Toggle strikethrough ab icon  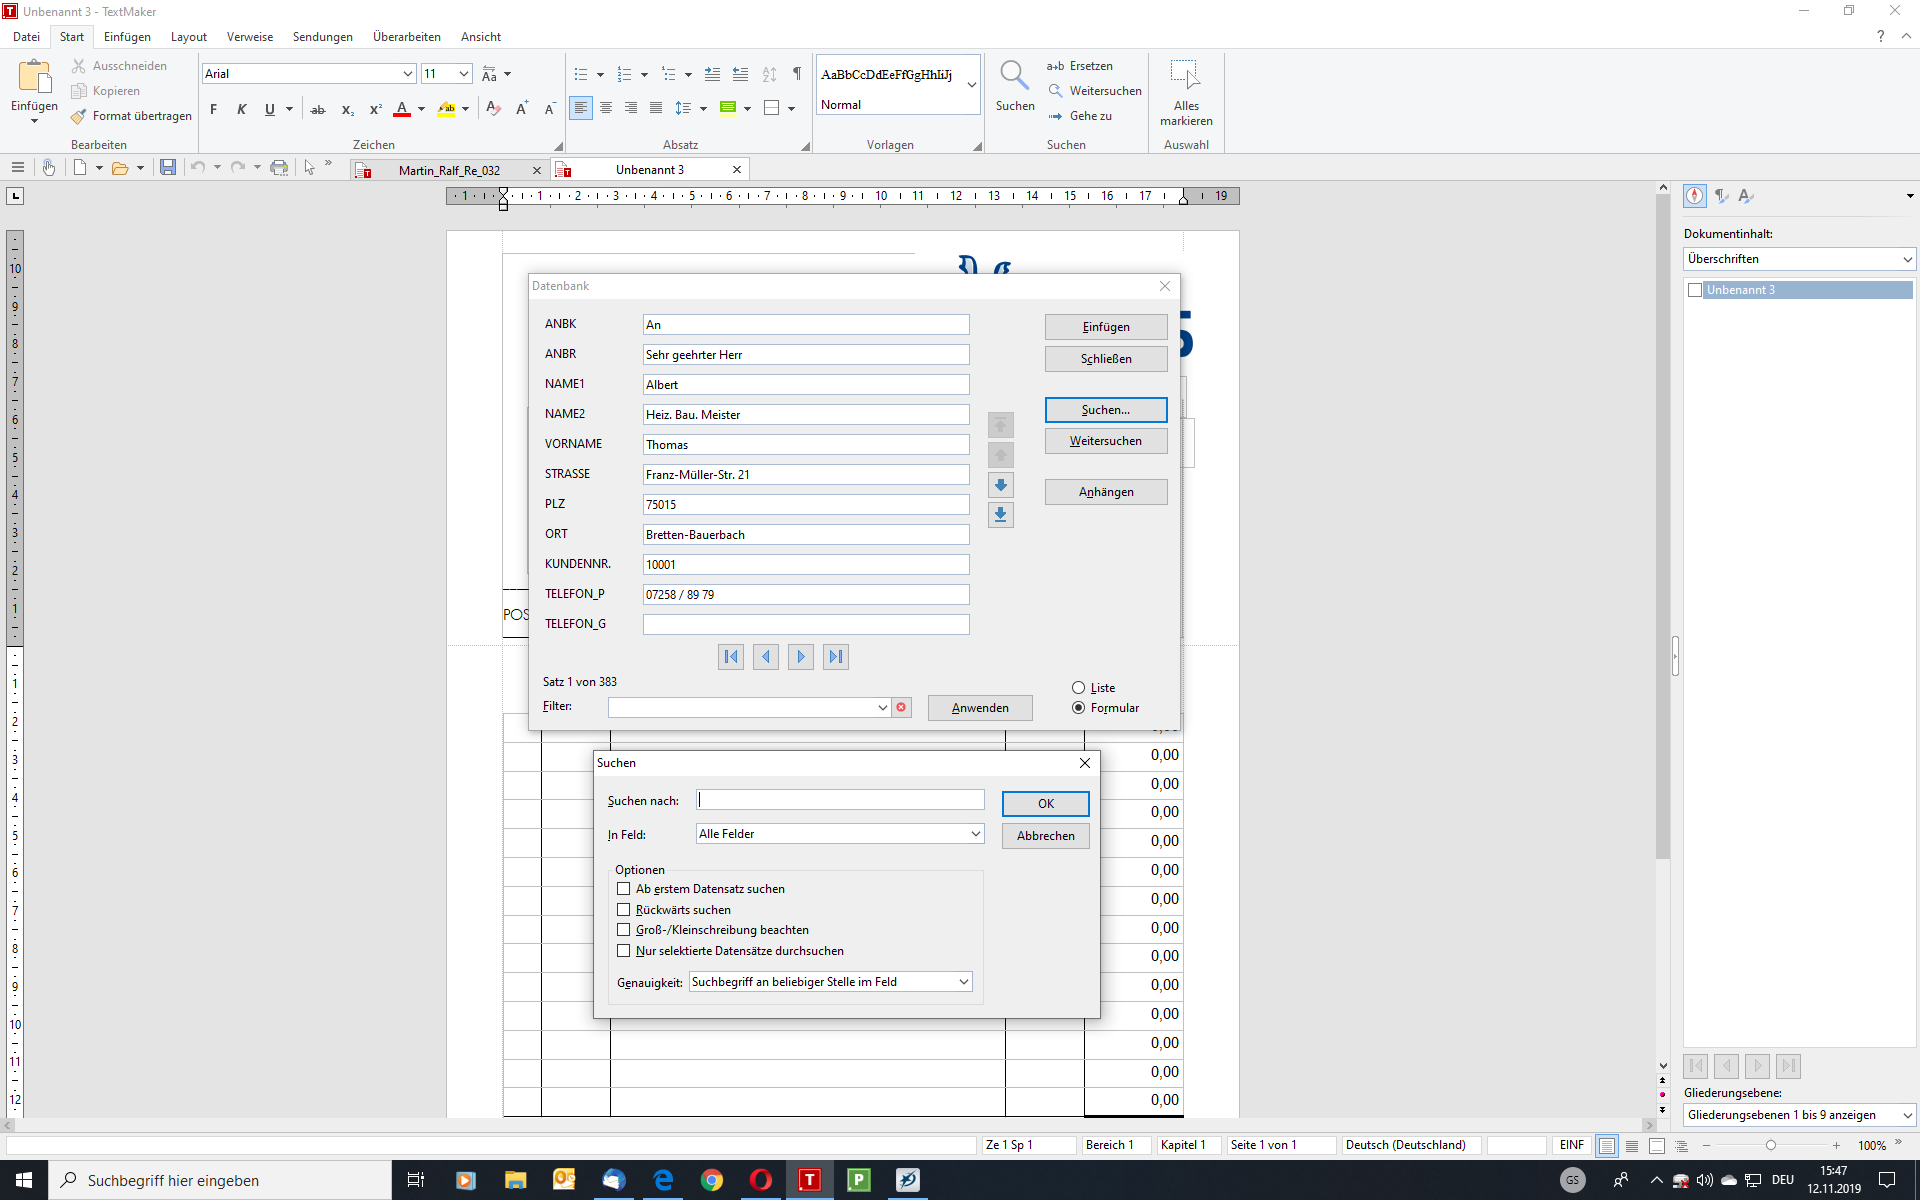click(x=318, y=109)
